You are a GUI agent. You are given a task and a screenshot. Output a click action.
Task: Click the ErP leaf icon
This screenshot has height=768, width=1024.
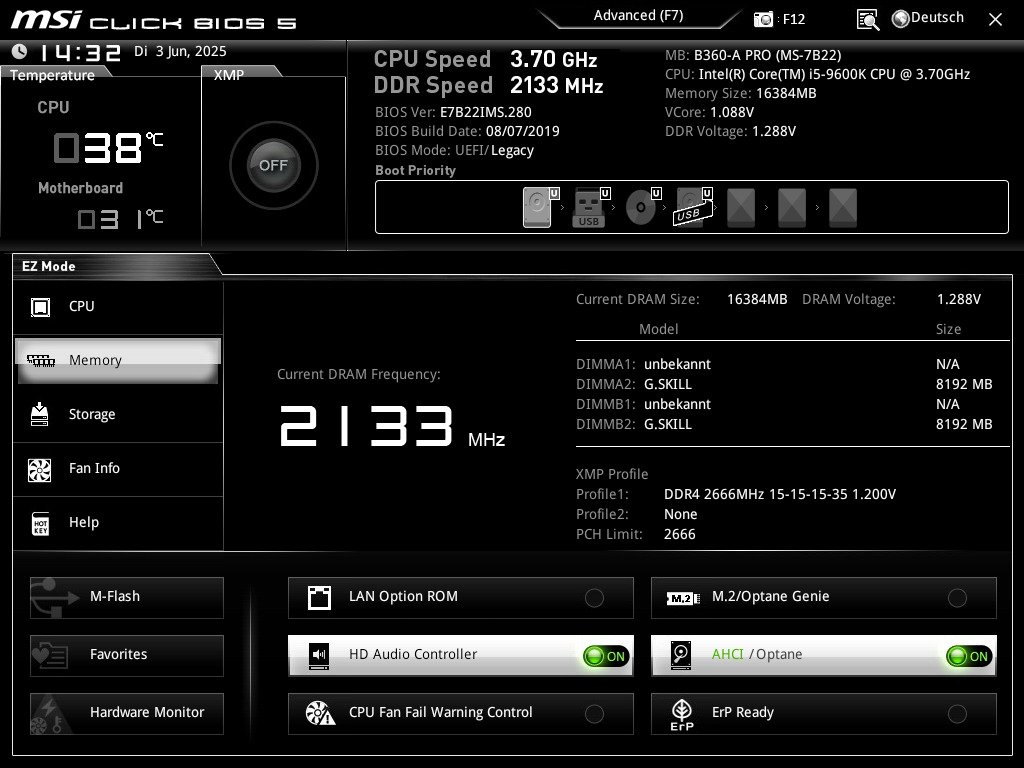[x=682, y=714]
